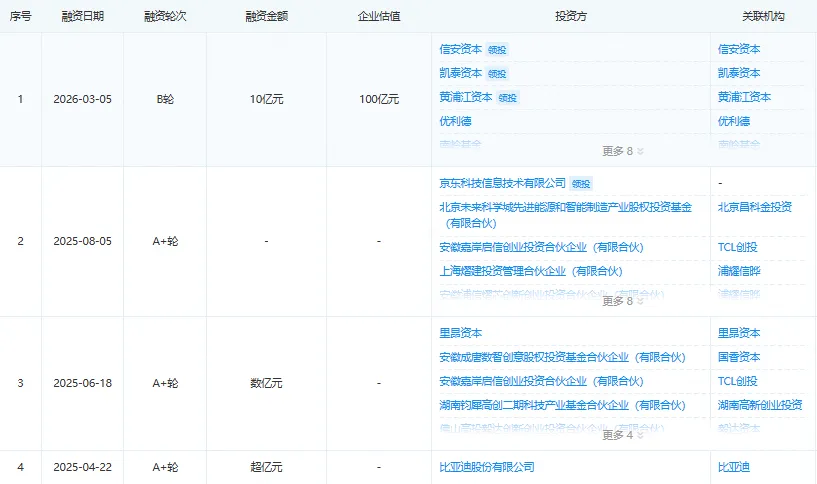The image size is (817, 484).
Task: Click the 融资日期 column header
Action: tap(82, 17)
